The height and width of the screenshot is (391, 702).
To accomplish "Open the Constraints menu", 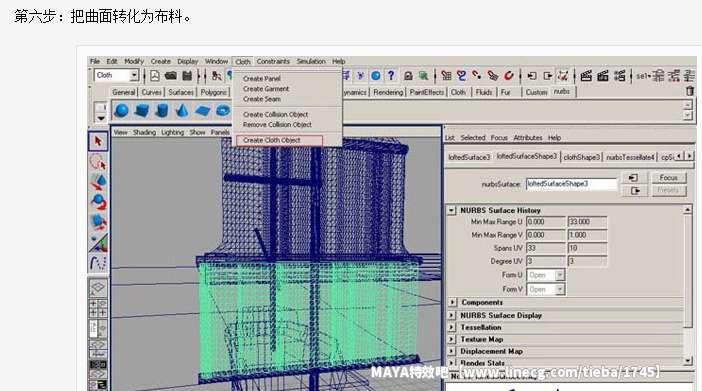I will [273, 61].
